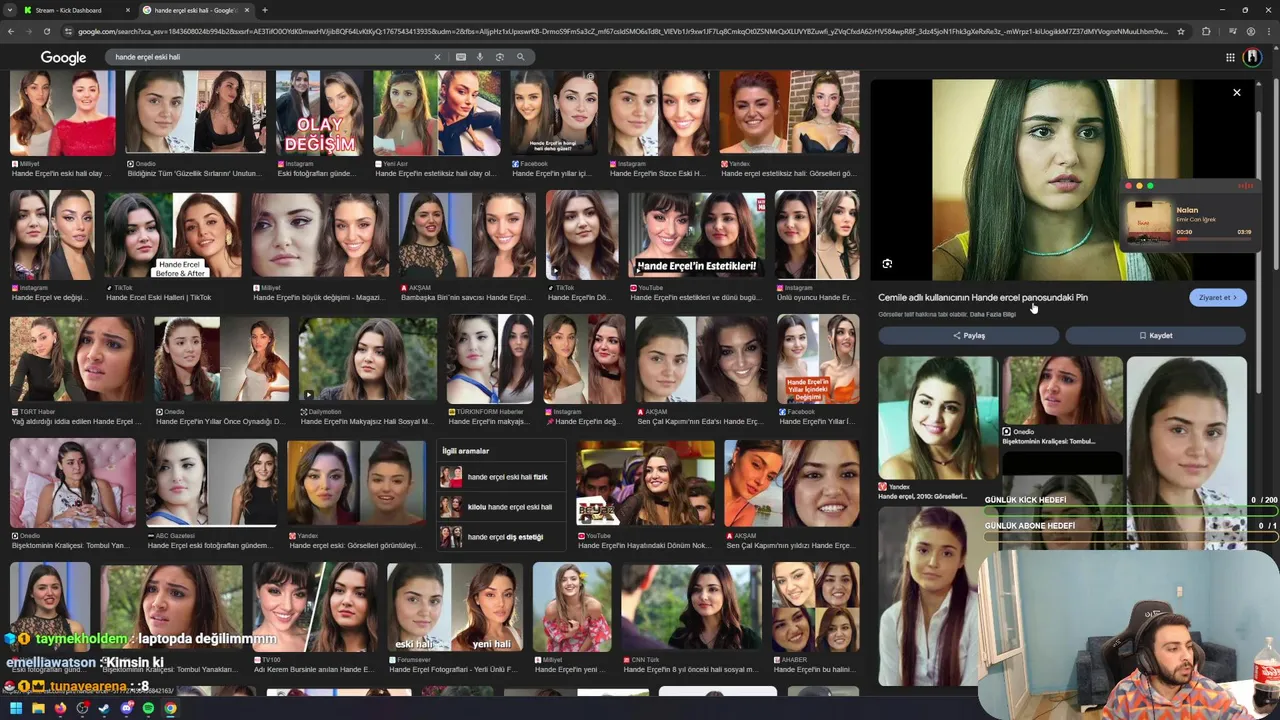Click the Google logo
Screen dimensions: 1280x720
coord(63,58)
